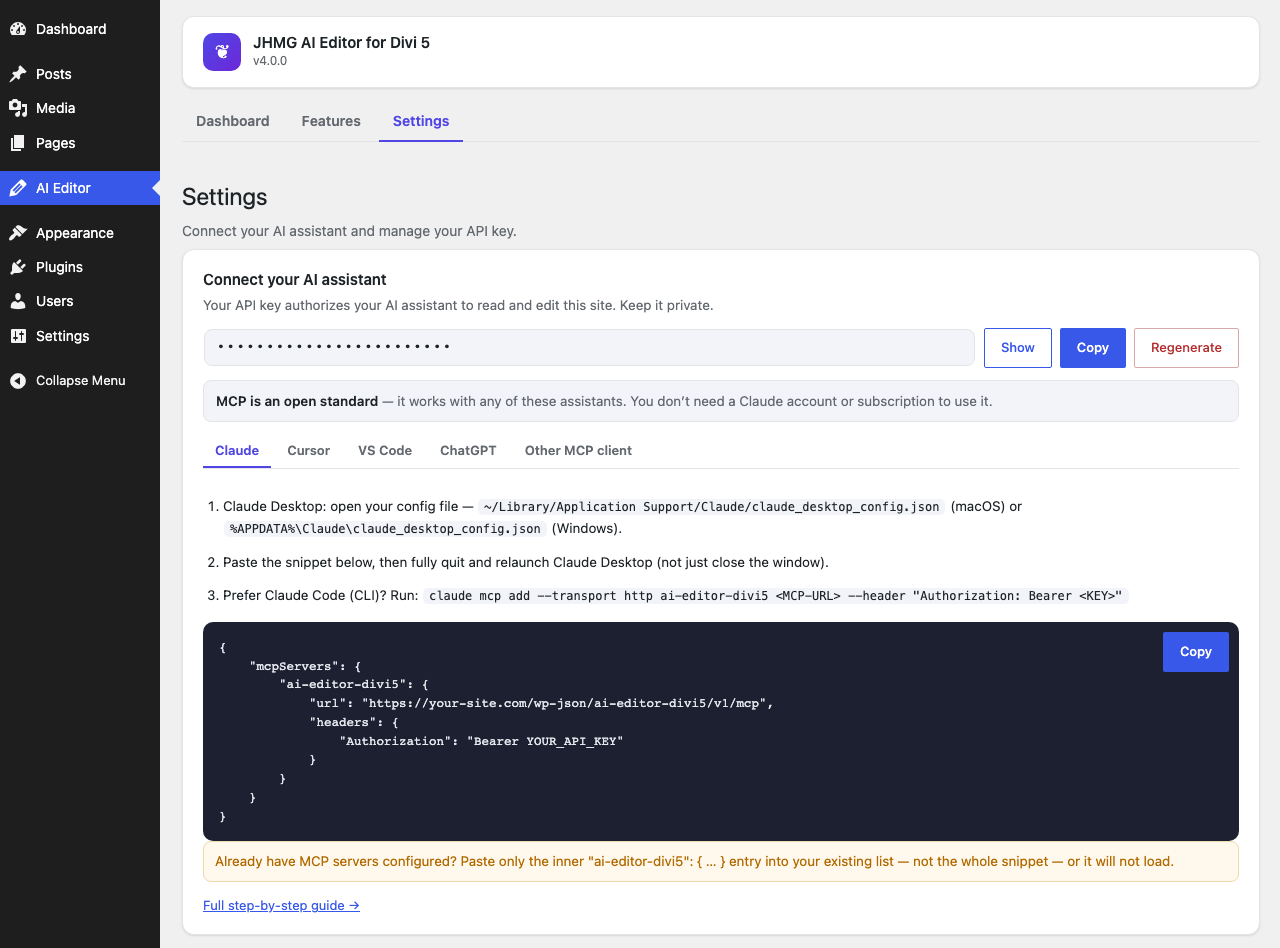Copy the JSON config snippet
Screen dimensions: 1280x948
click(x=1196, y=652)
